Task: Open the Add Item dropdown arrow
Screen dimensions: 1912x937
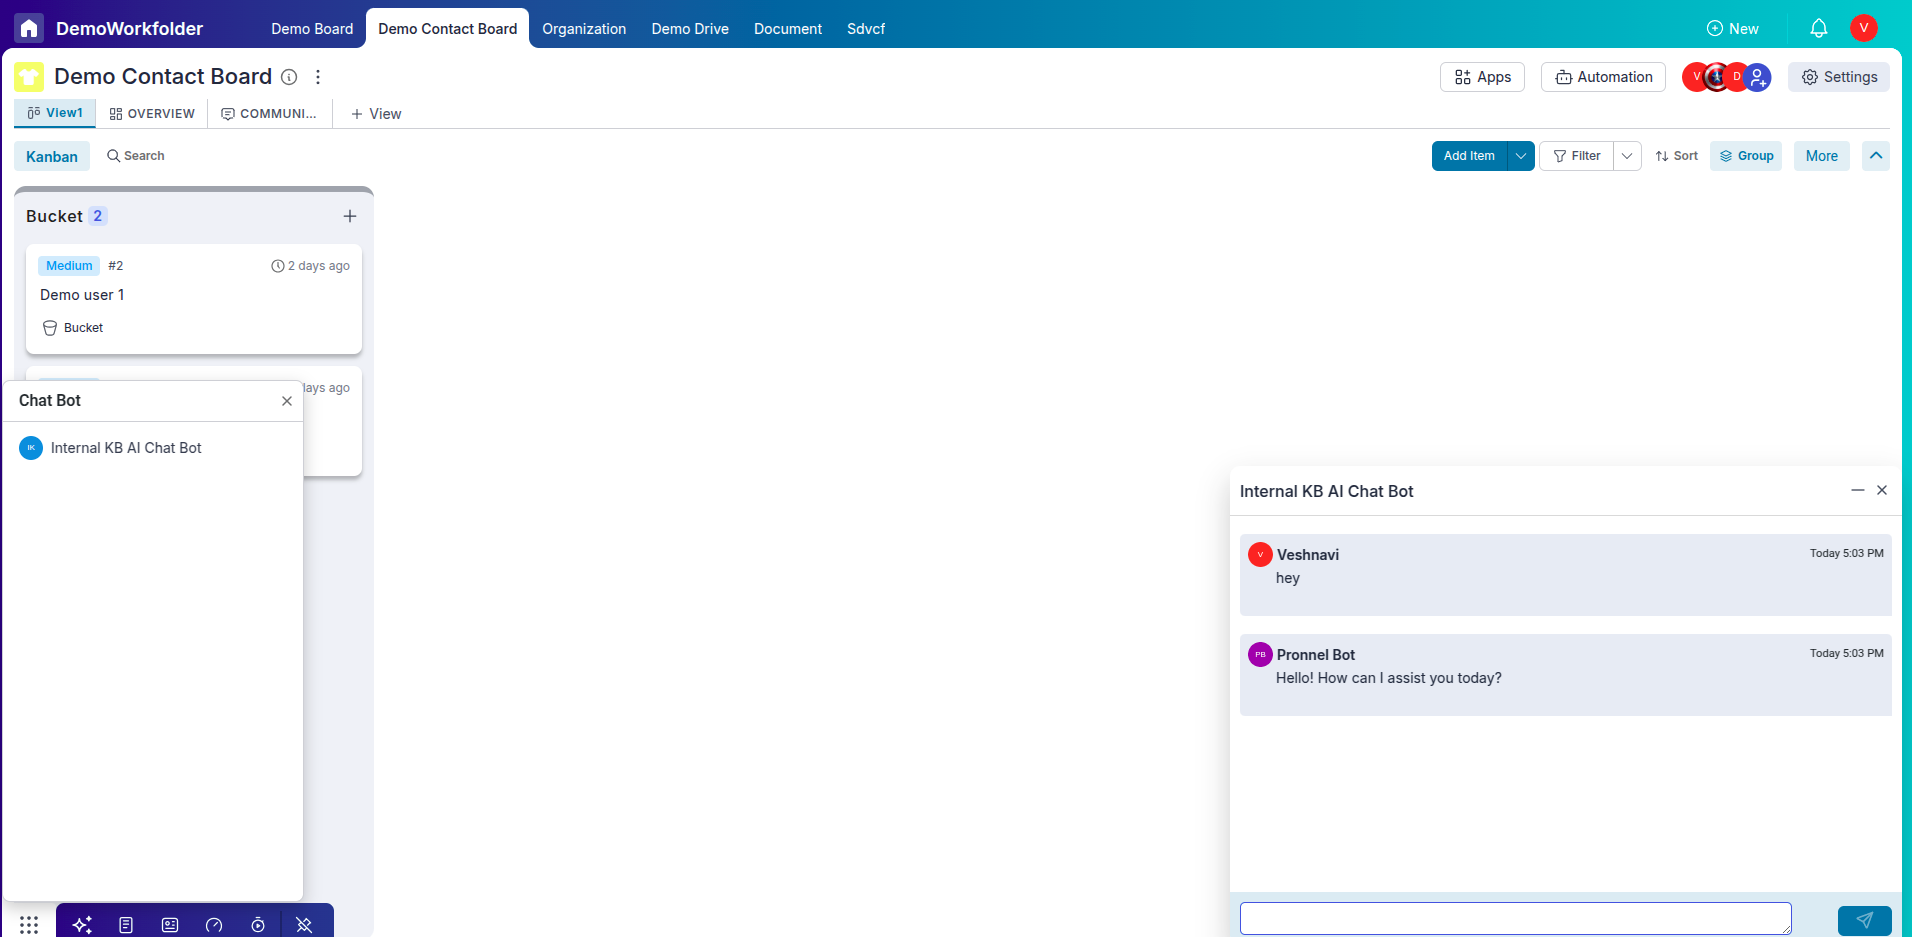Action: [x=1521, y=156]
